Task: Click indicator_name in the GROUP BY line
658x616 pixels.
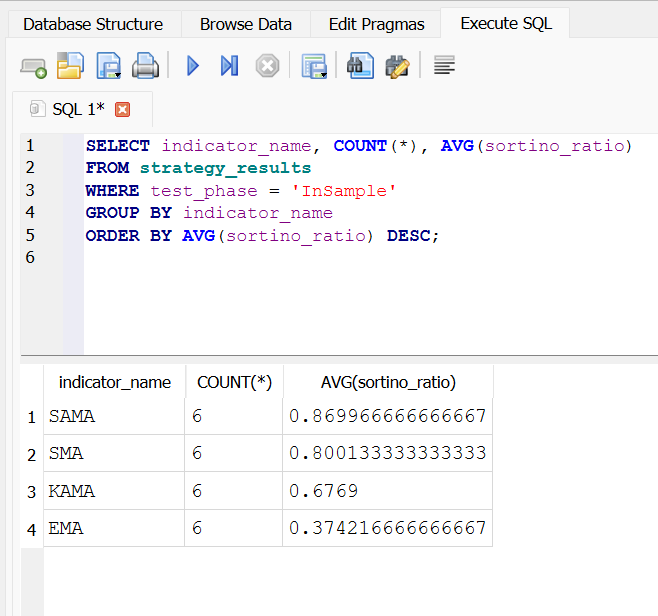Action: click(258, 213)
